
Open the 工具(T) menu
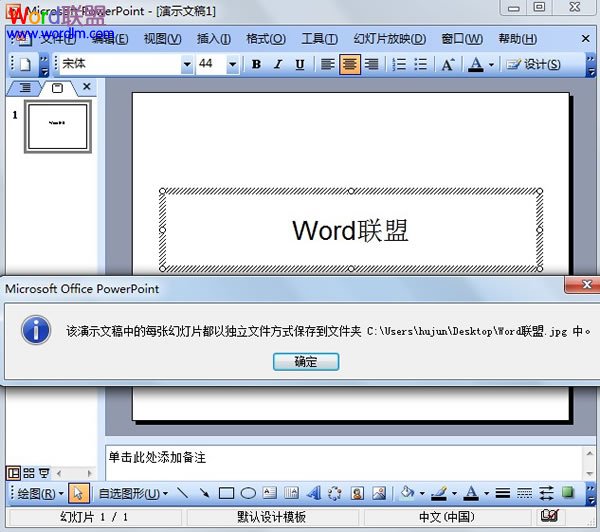click(320, 39)
